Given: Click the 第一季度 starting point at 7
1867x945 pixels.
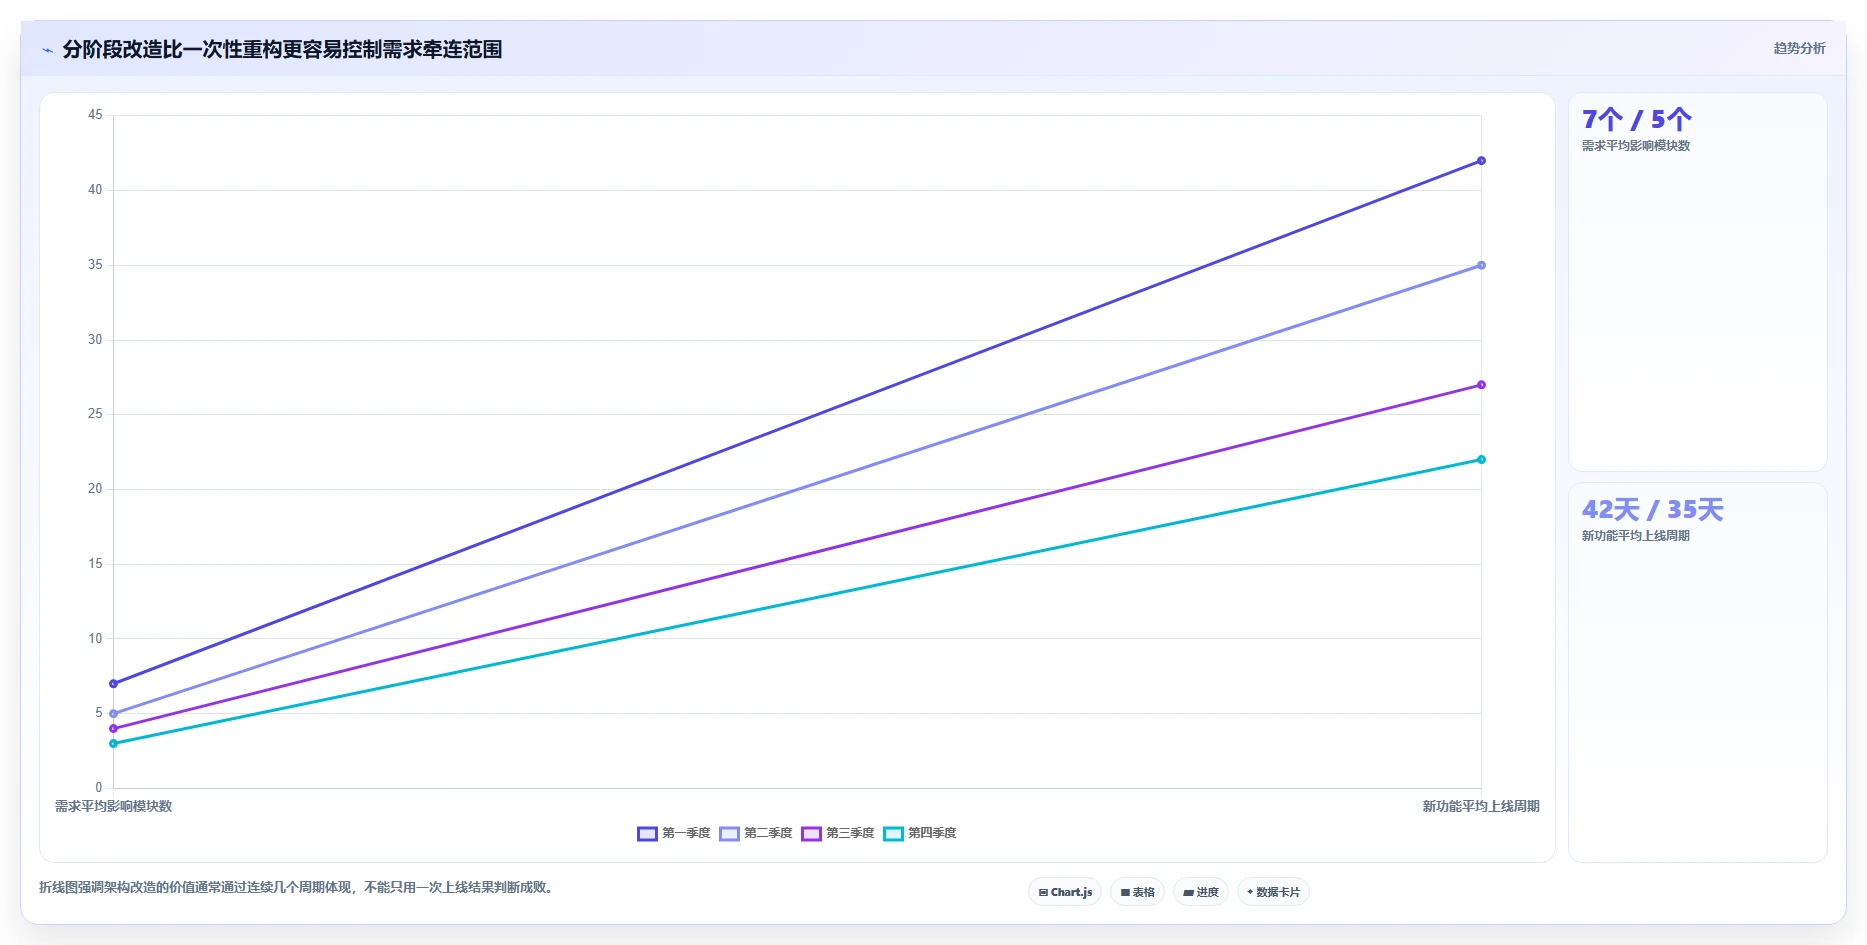Looking at the screenshot, I should (113, 684).
